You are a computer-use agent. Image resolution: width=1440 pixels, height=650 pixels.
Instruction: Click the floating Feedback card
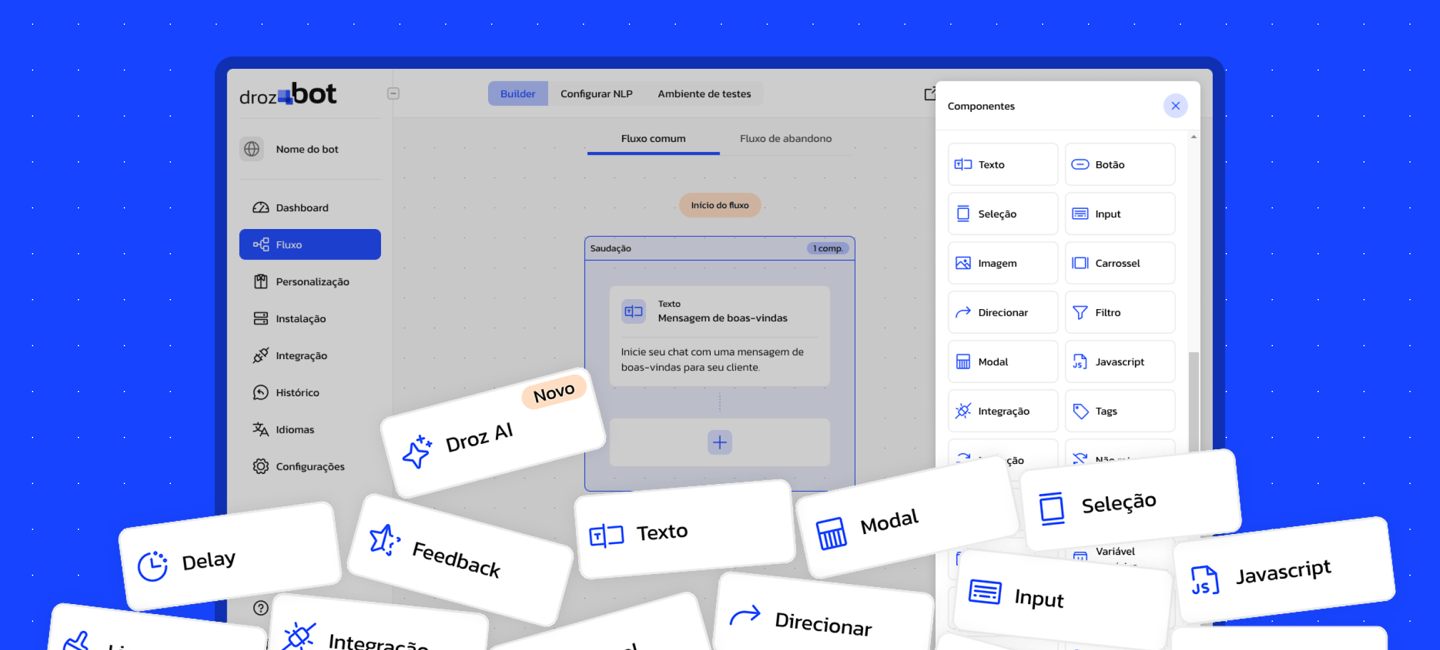(460, 559)
